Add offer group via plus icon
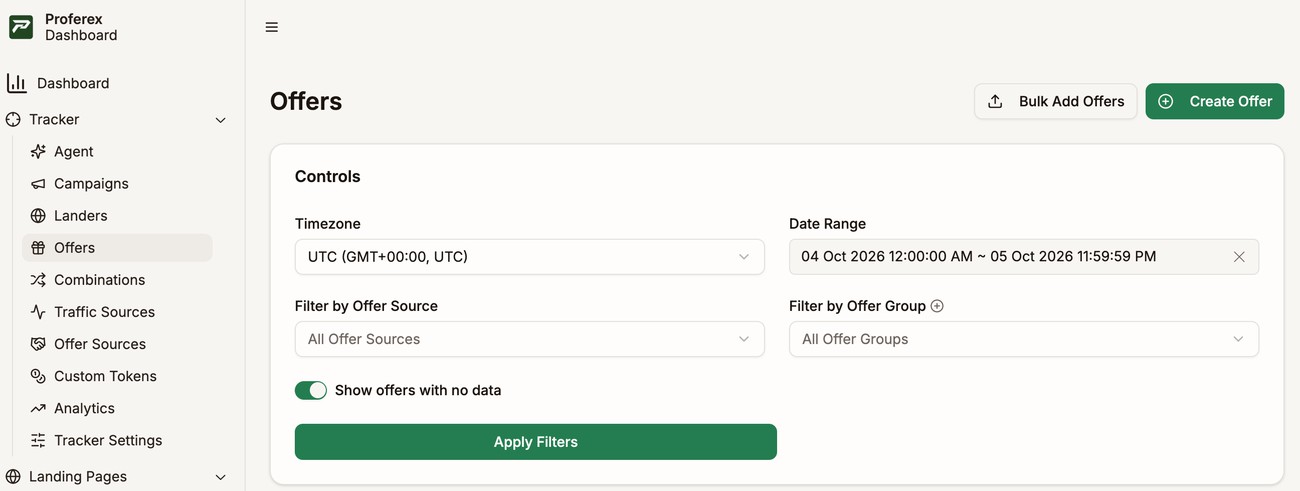 pos(937,306)
